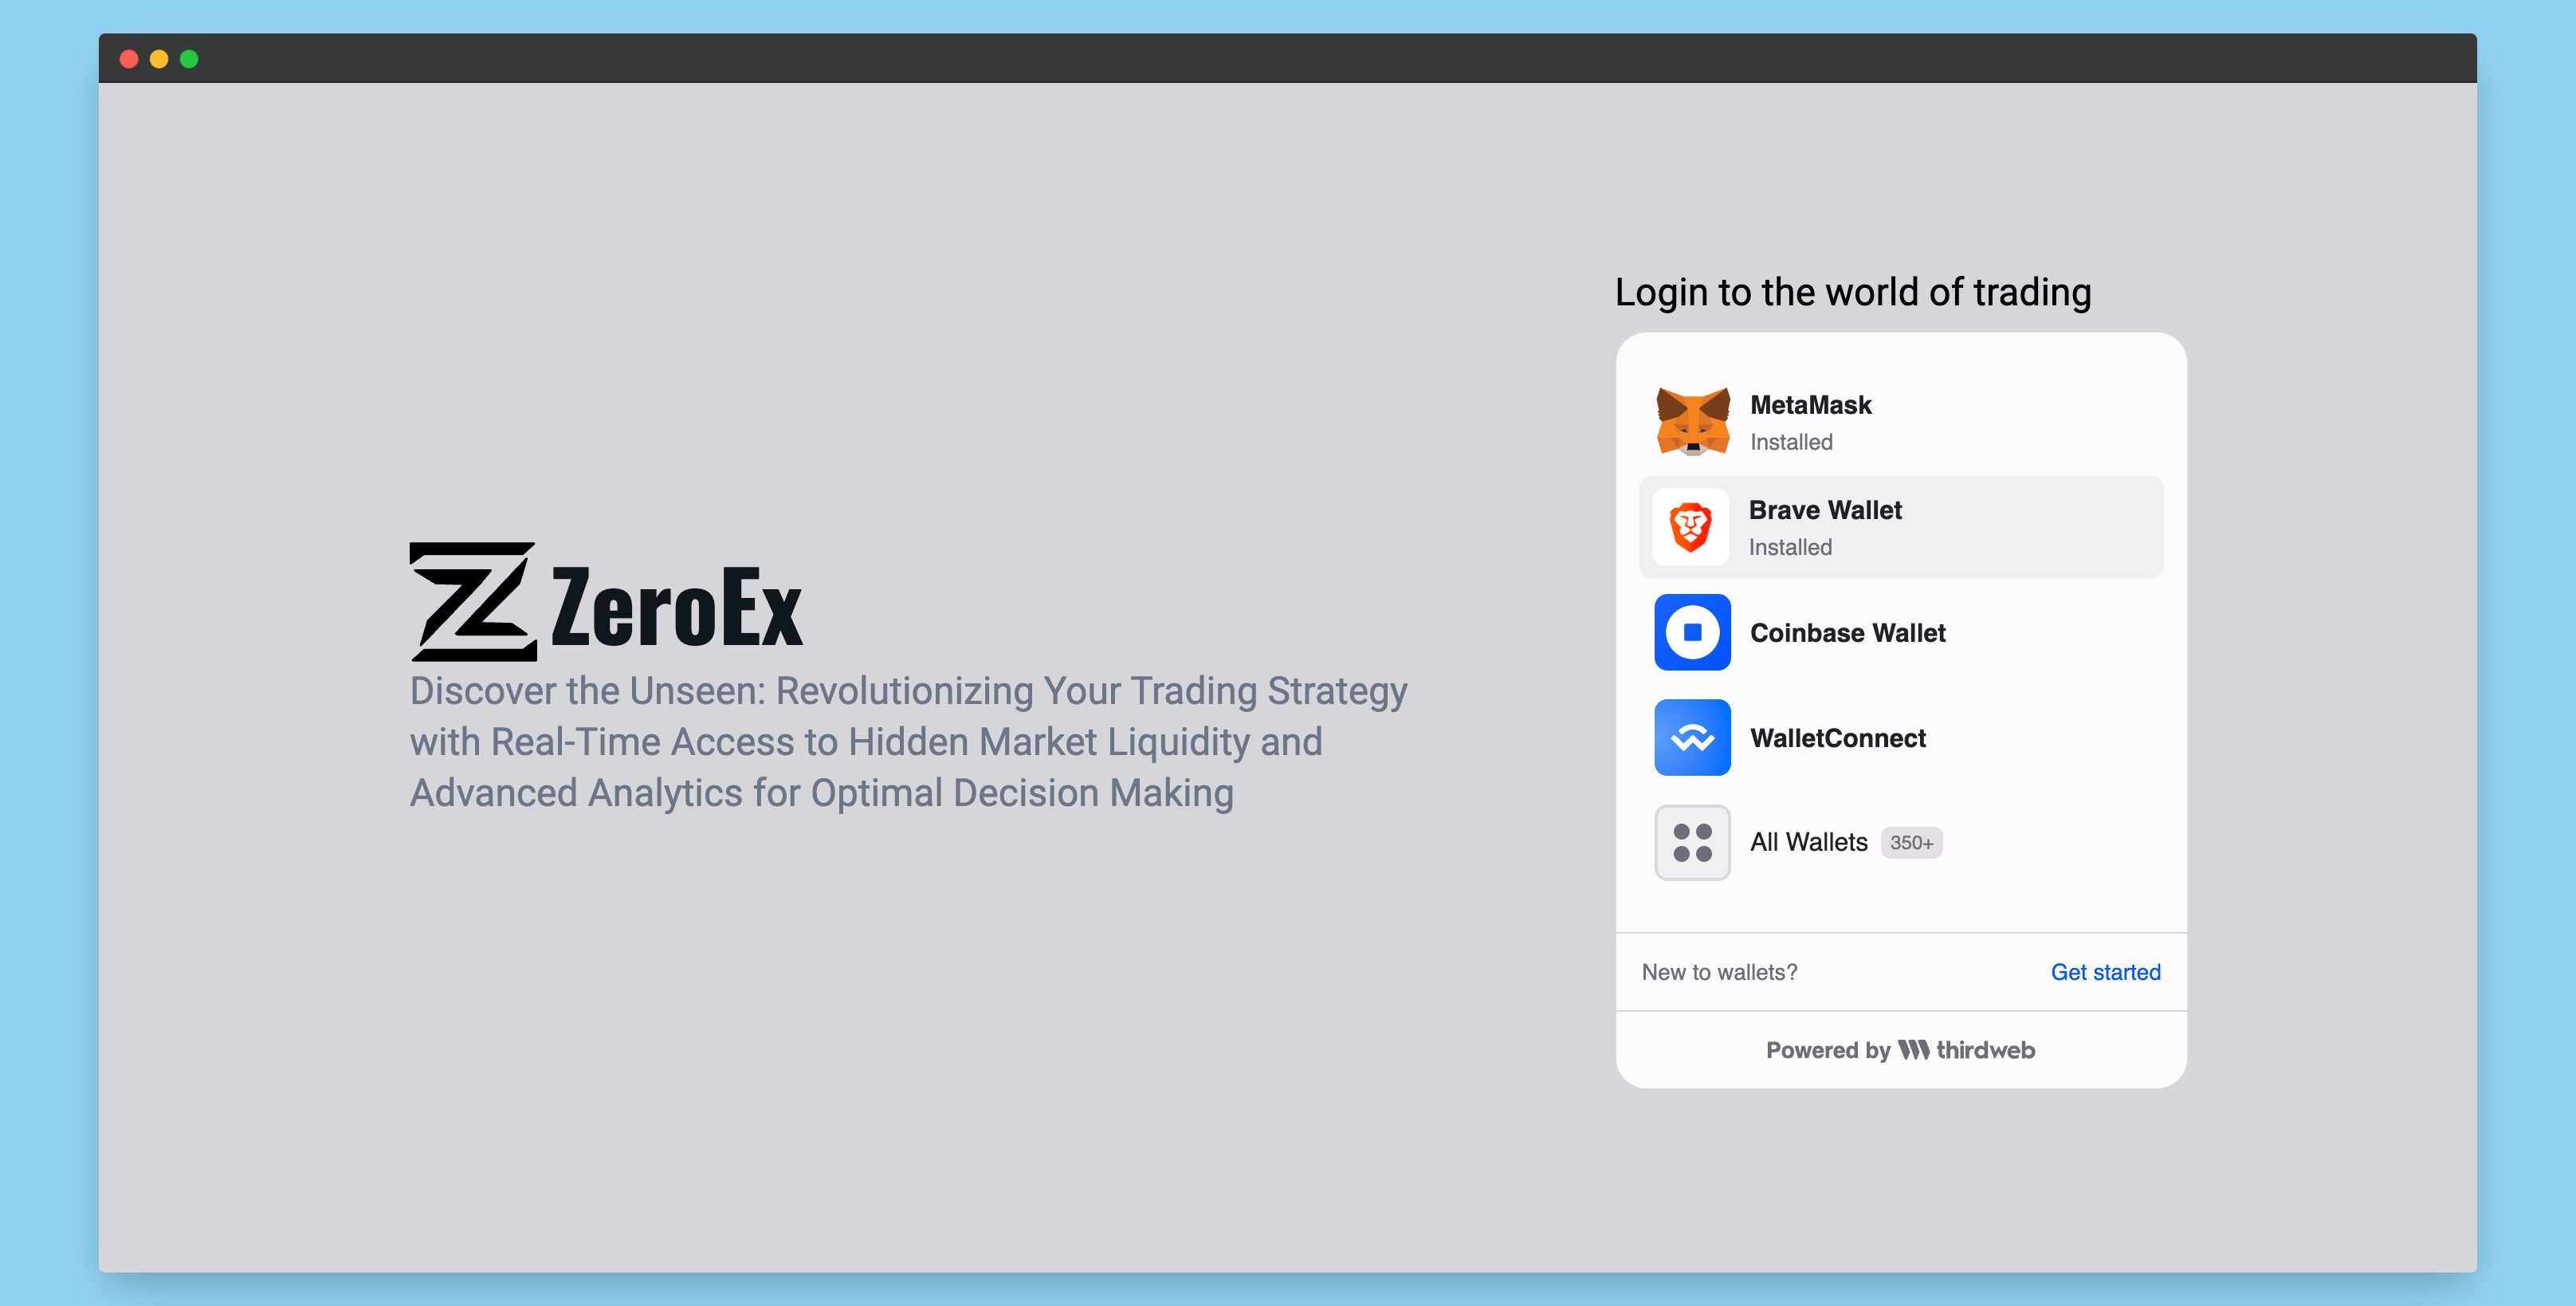Click the All Wallets four-dot icon
This screenshot has width=2576, height=1306.
click(x=1692, y=842)
